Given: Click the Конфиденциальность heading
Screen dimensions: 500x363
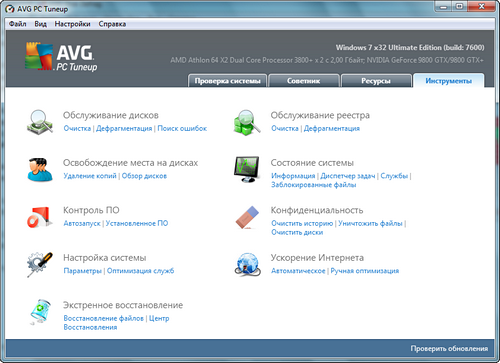Looking at the screenshot, I should pos(317,210).
